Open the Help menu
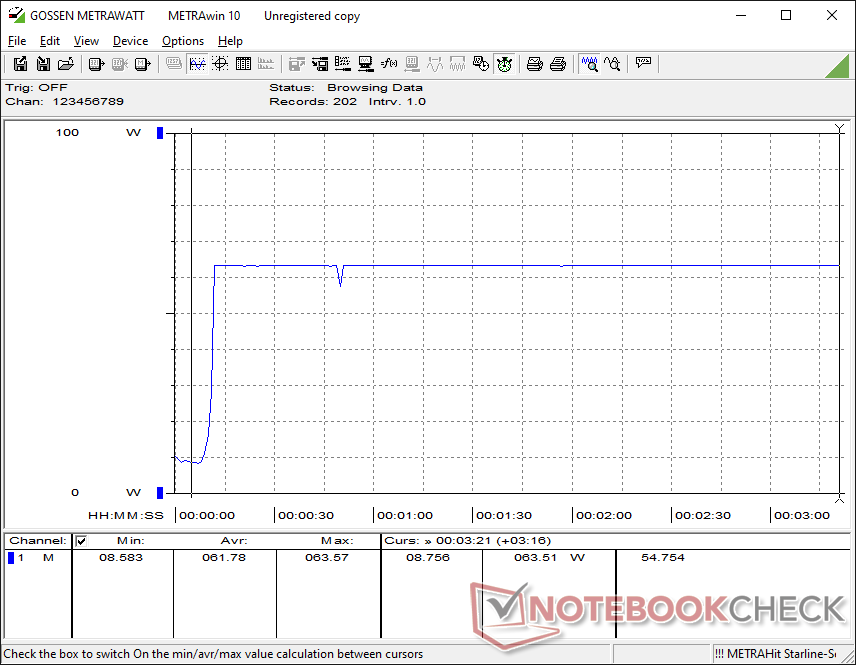Image resolution: width=856 pixels, height=665 pixels. click(x=230, y=41)
